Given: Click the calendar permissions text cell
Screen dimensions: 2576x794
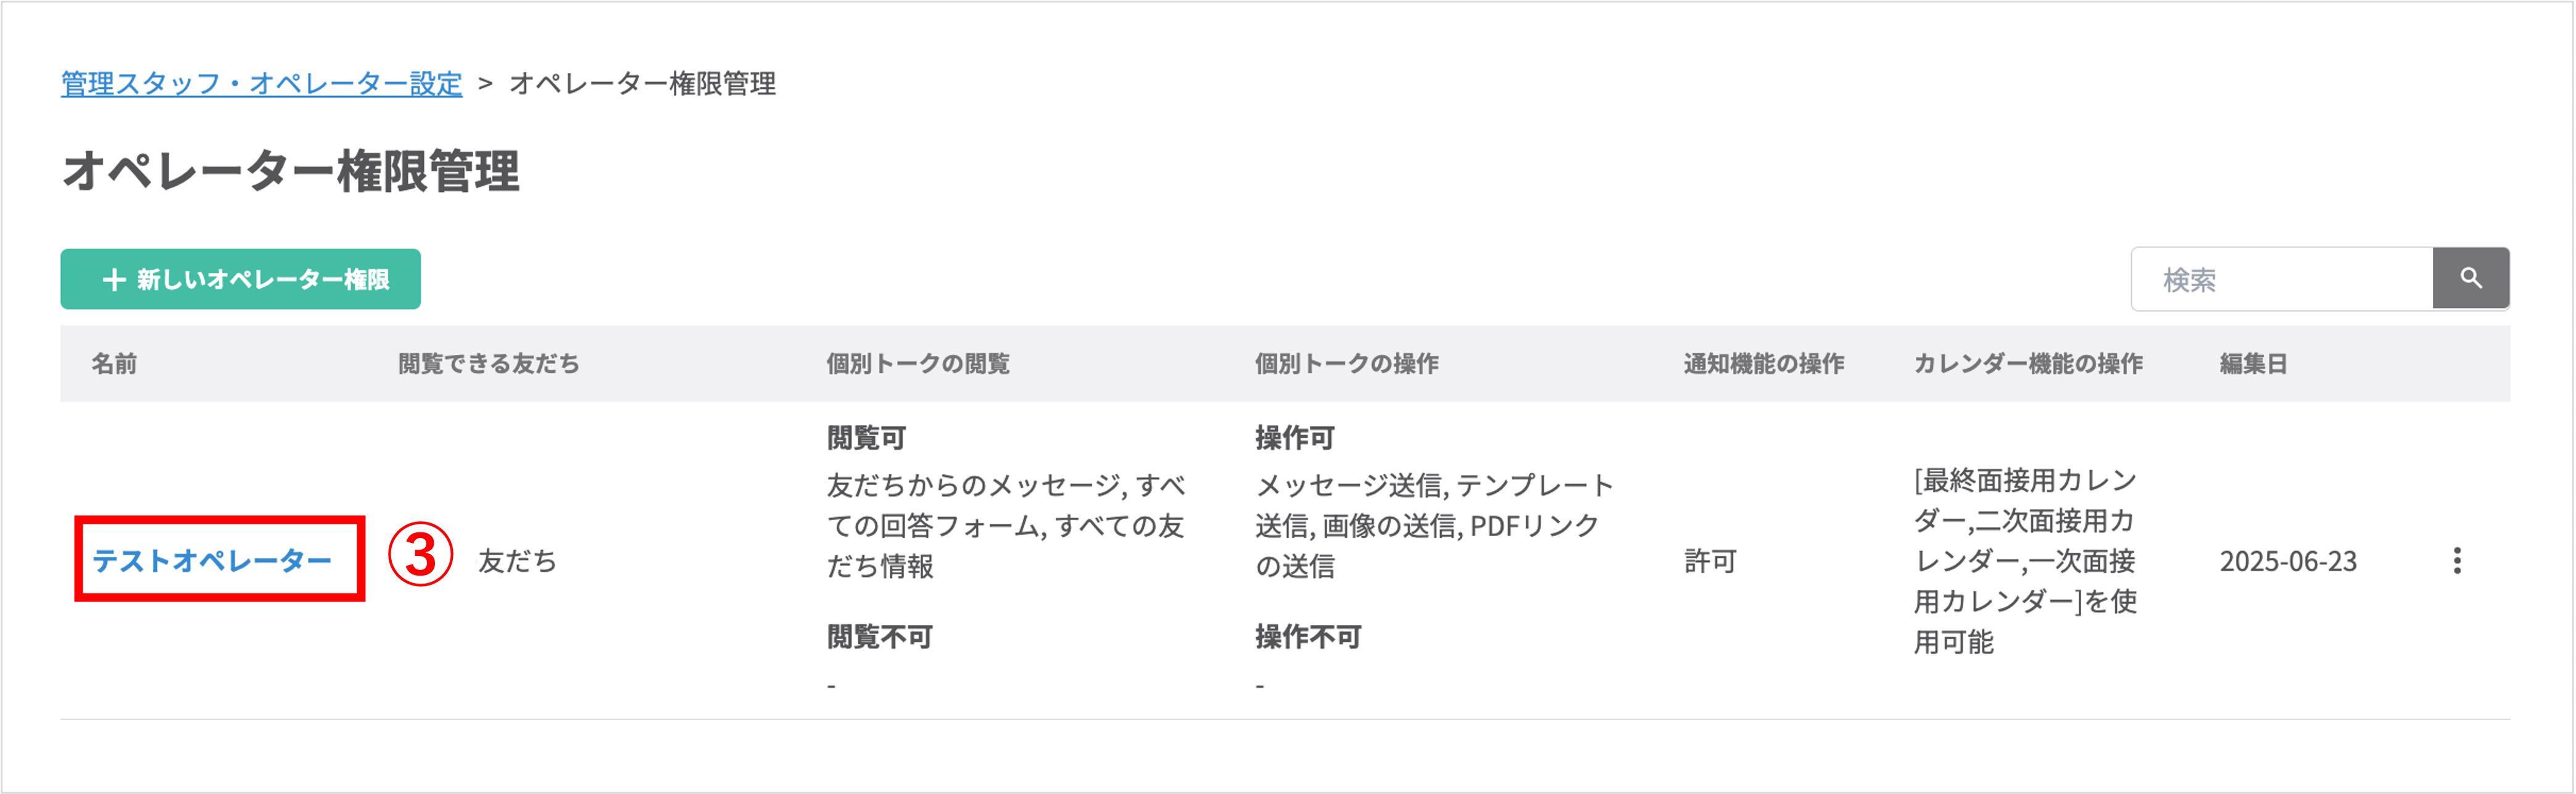Looking at the screenshot, I should click(x=2025, y=561).
